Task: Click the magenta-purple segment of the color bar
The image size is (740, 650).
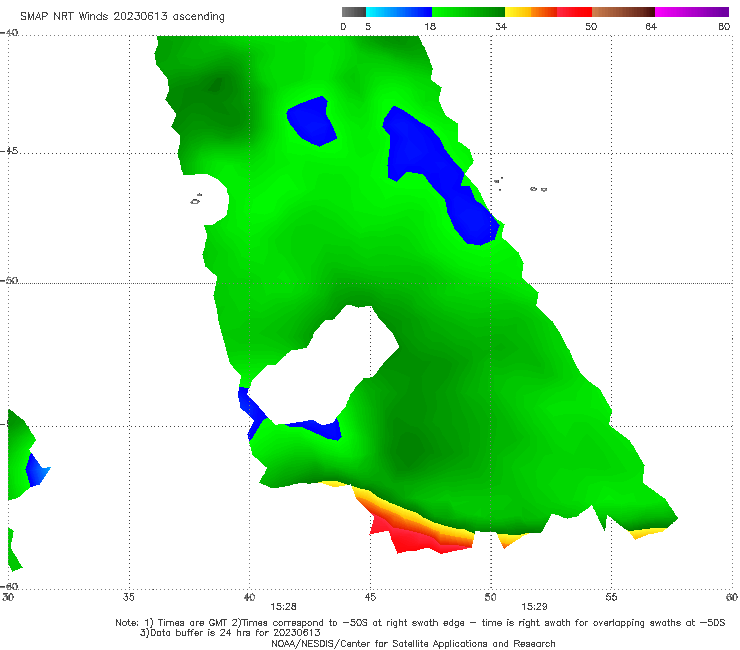Action: [691, 12]
